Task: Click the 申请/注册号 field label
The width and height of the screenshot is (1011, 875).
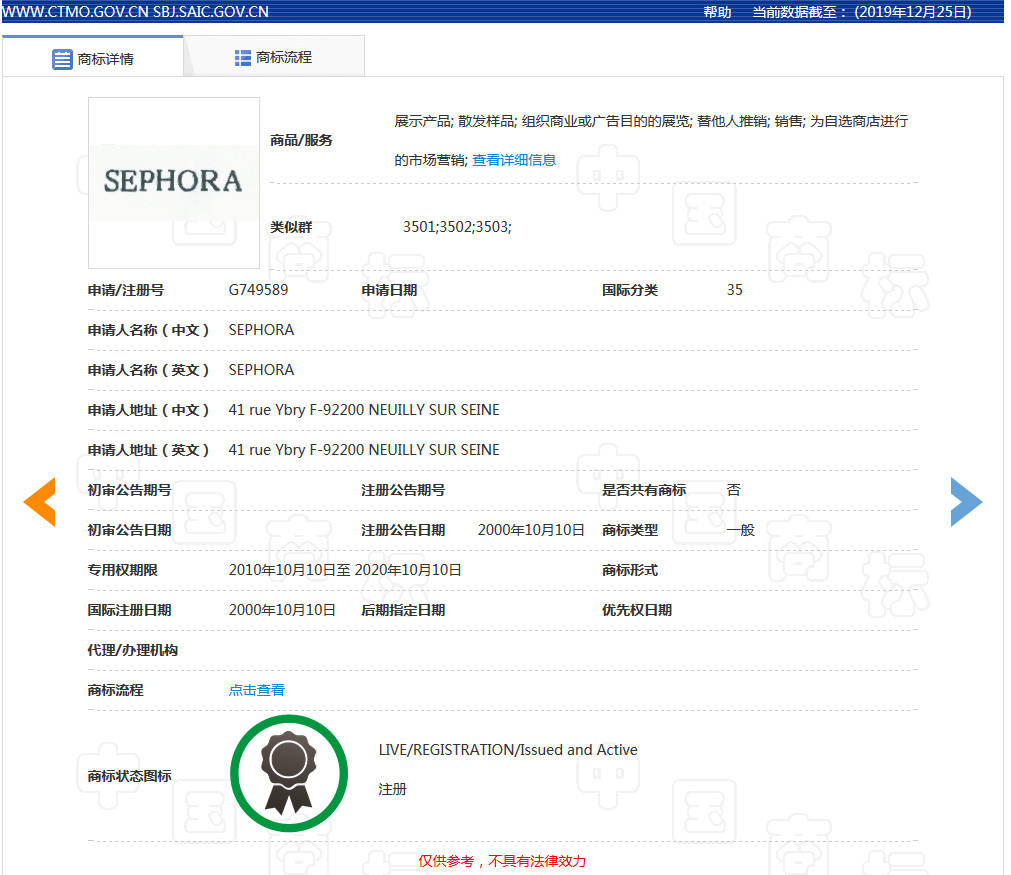Action: (126, 290)
